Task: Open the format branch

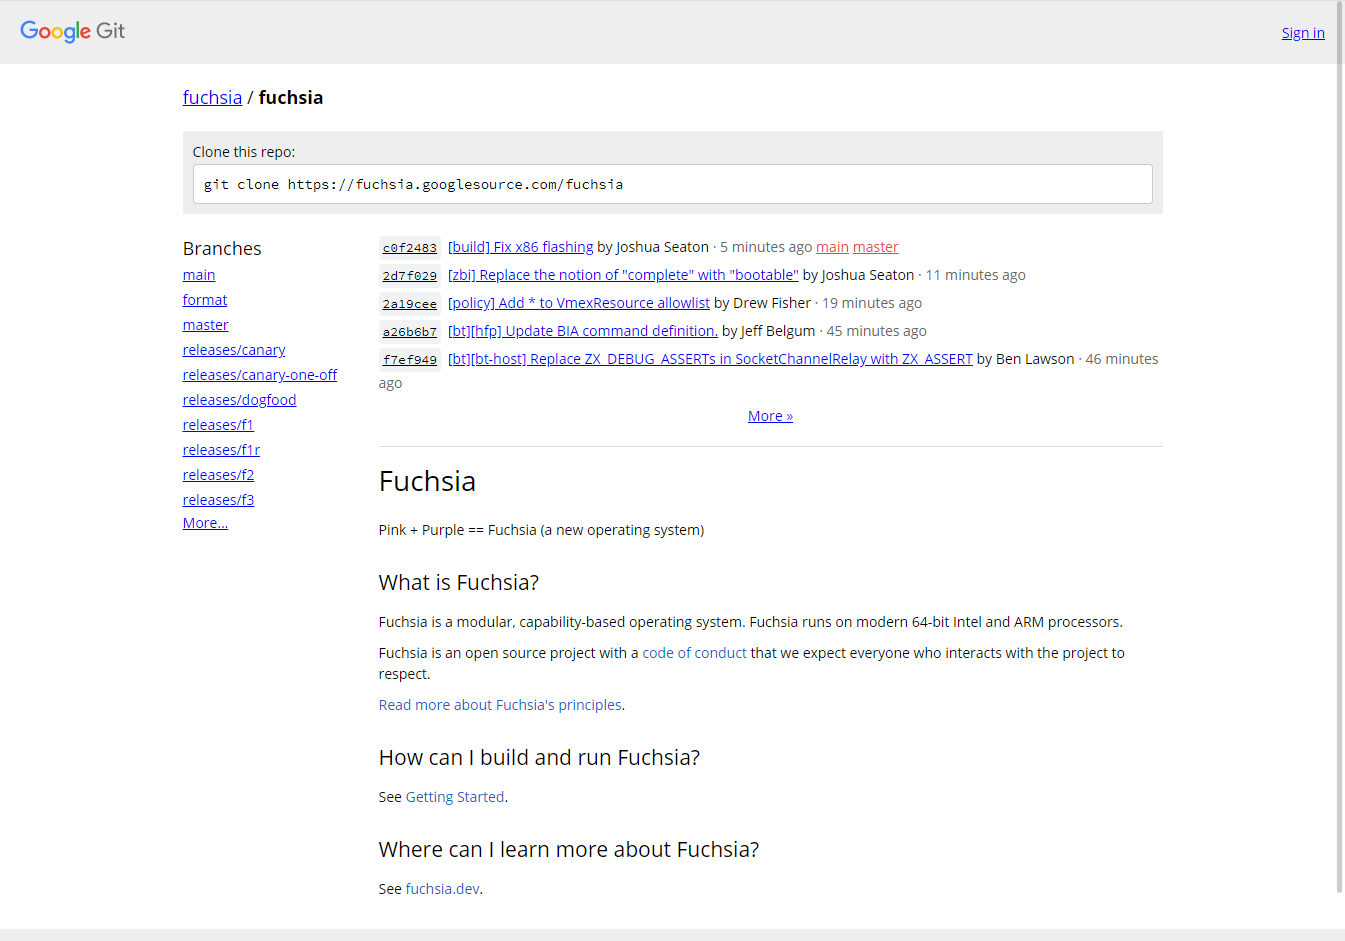Action: 205,300
